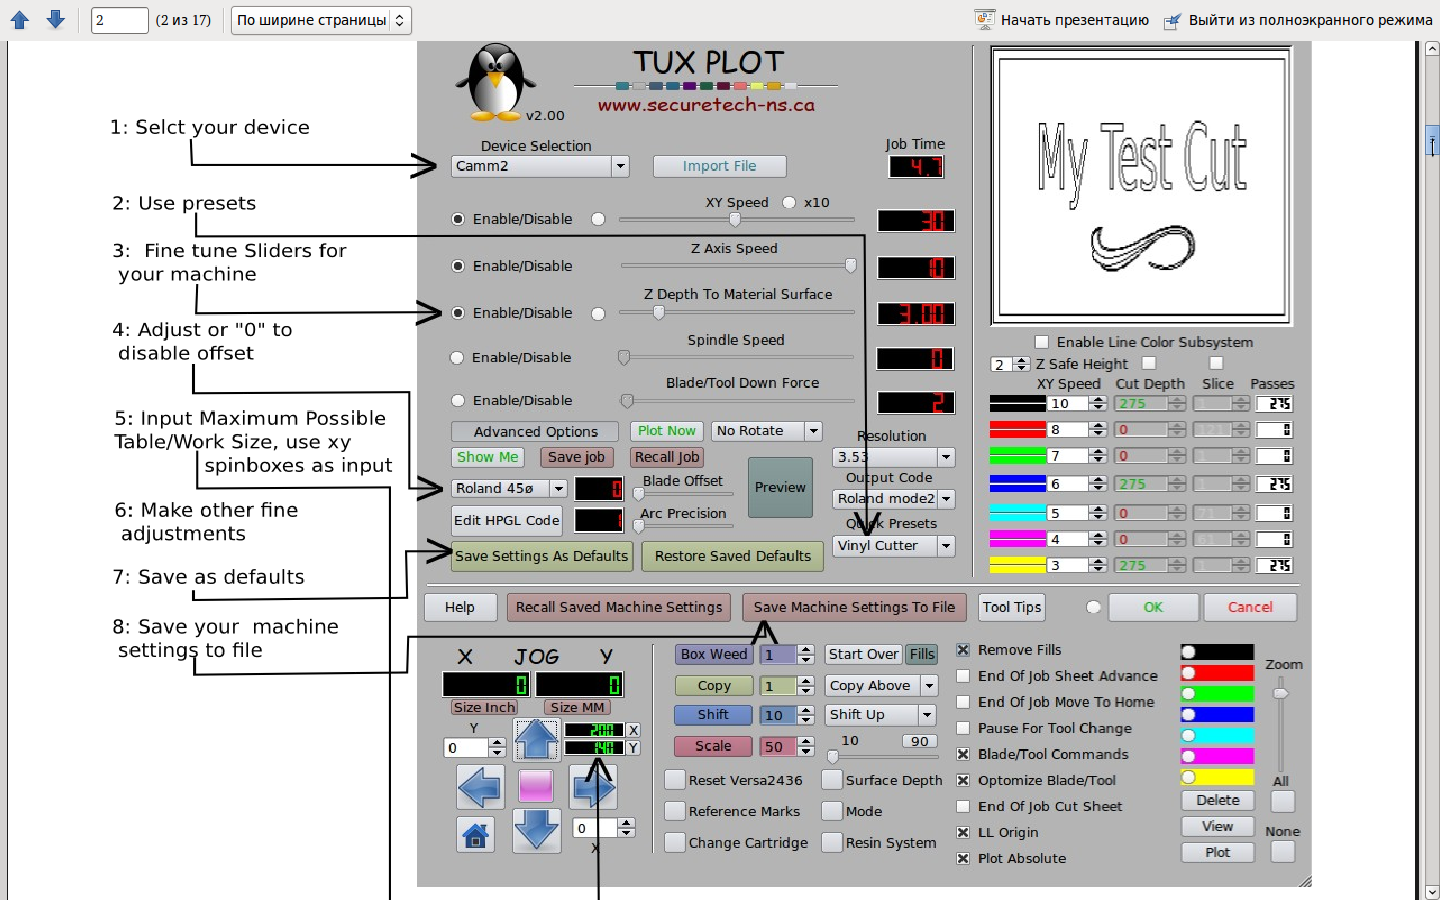Click the black row XY Speed spinbox
Image resolution: width=1440 pixels, height=900 pixels.
pyautogui.click(x=1077, y=404)
